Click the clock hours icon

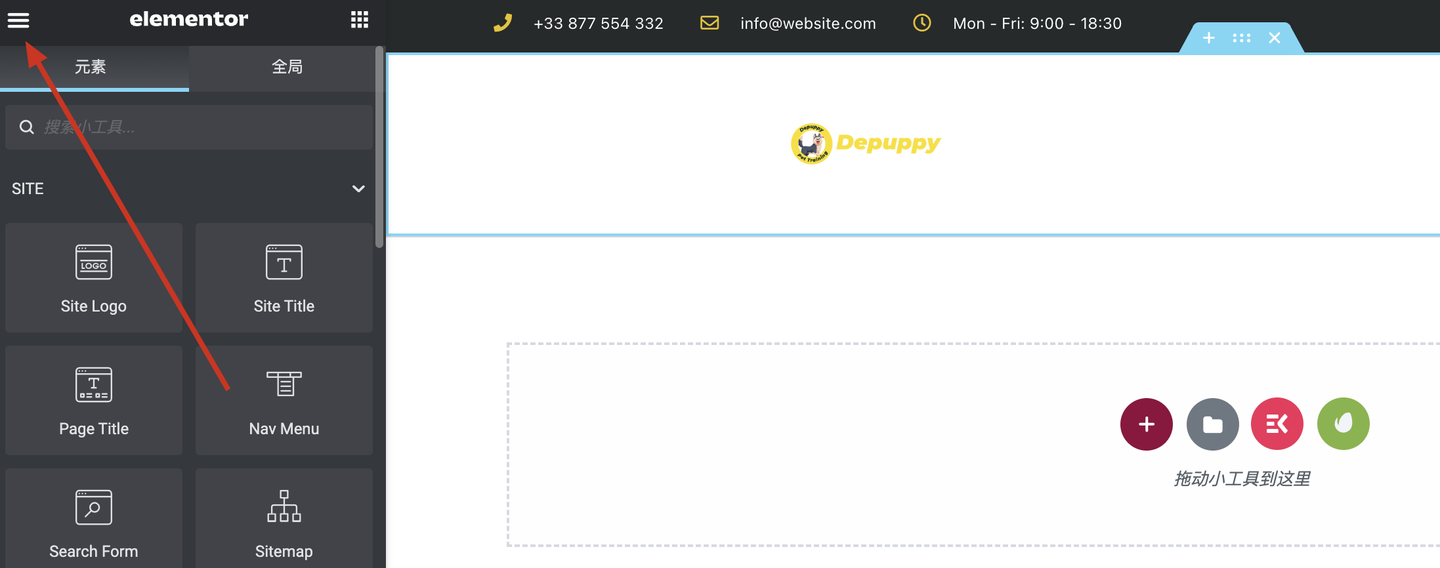(922, 23)
